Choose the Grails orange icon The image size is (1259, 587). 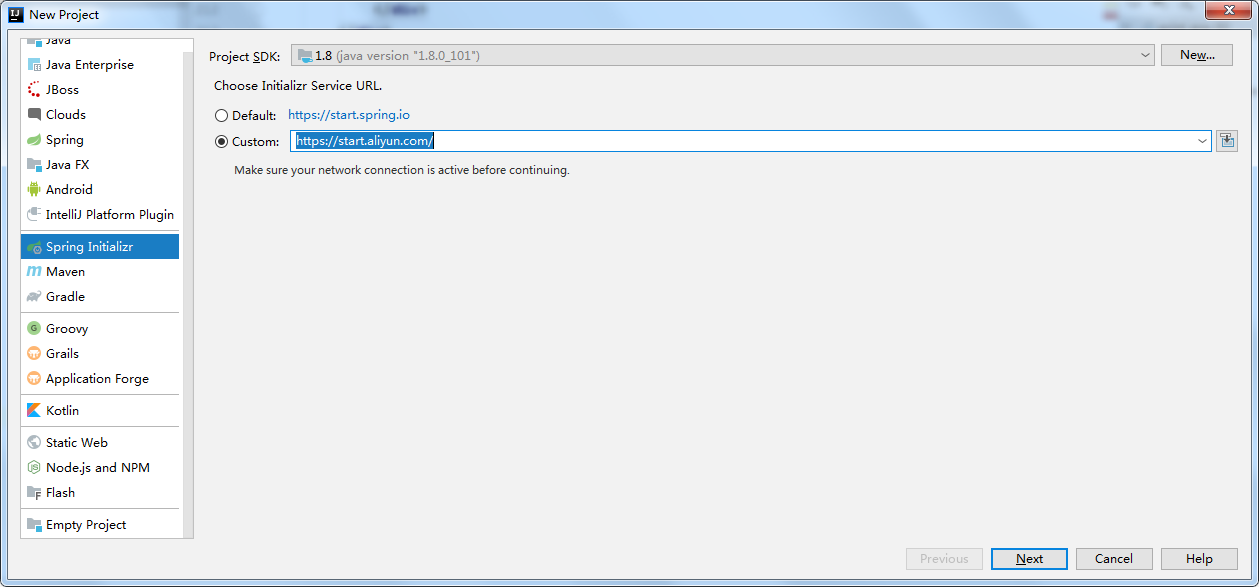35,354
